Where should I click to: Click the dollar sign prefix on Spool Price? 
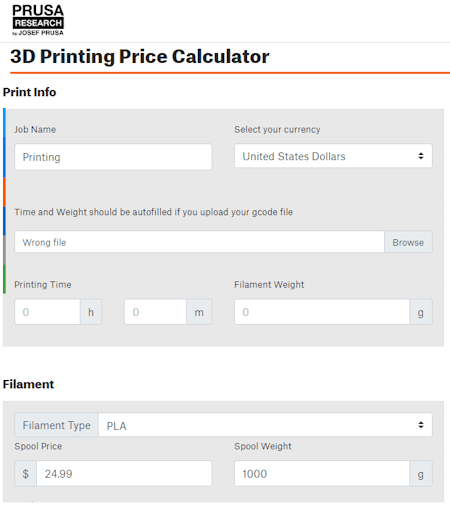point(26,474)
